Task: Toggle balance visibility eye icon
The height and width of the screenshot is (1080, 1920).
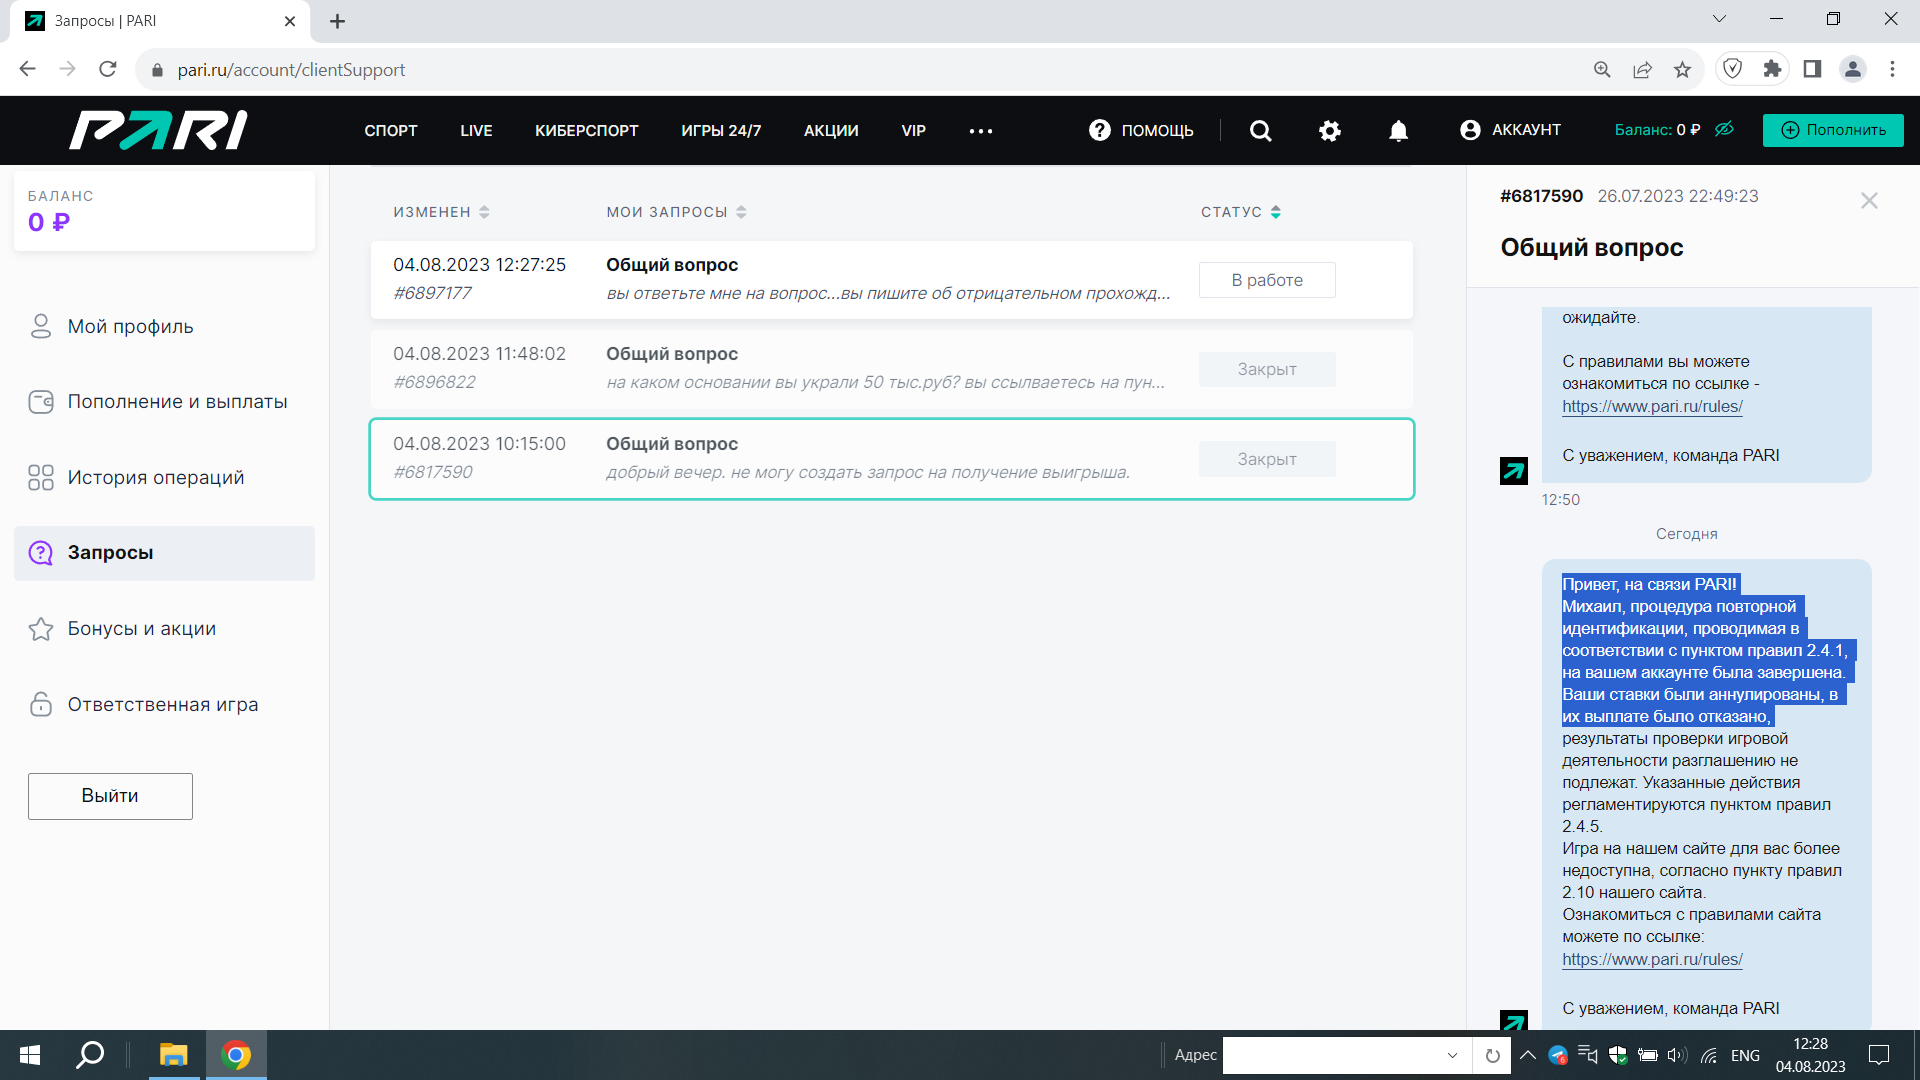Action: (1724, 129)
